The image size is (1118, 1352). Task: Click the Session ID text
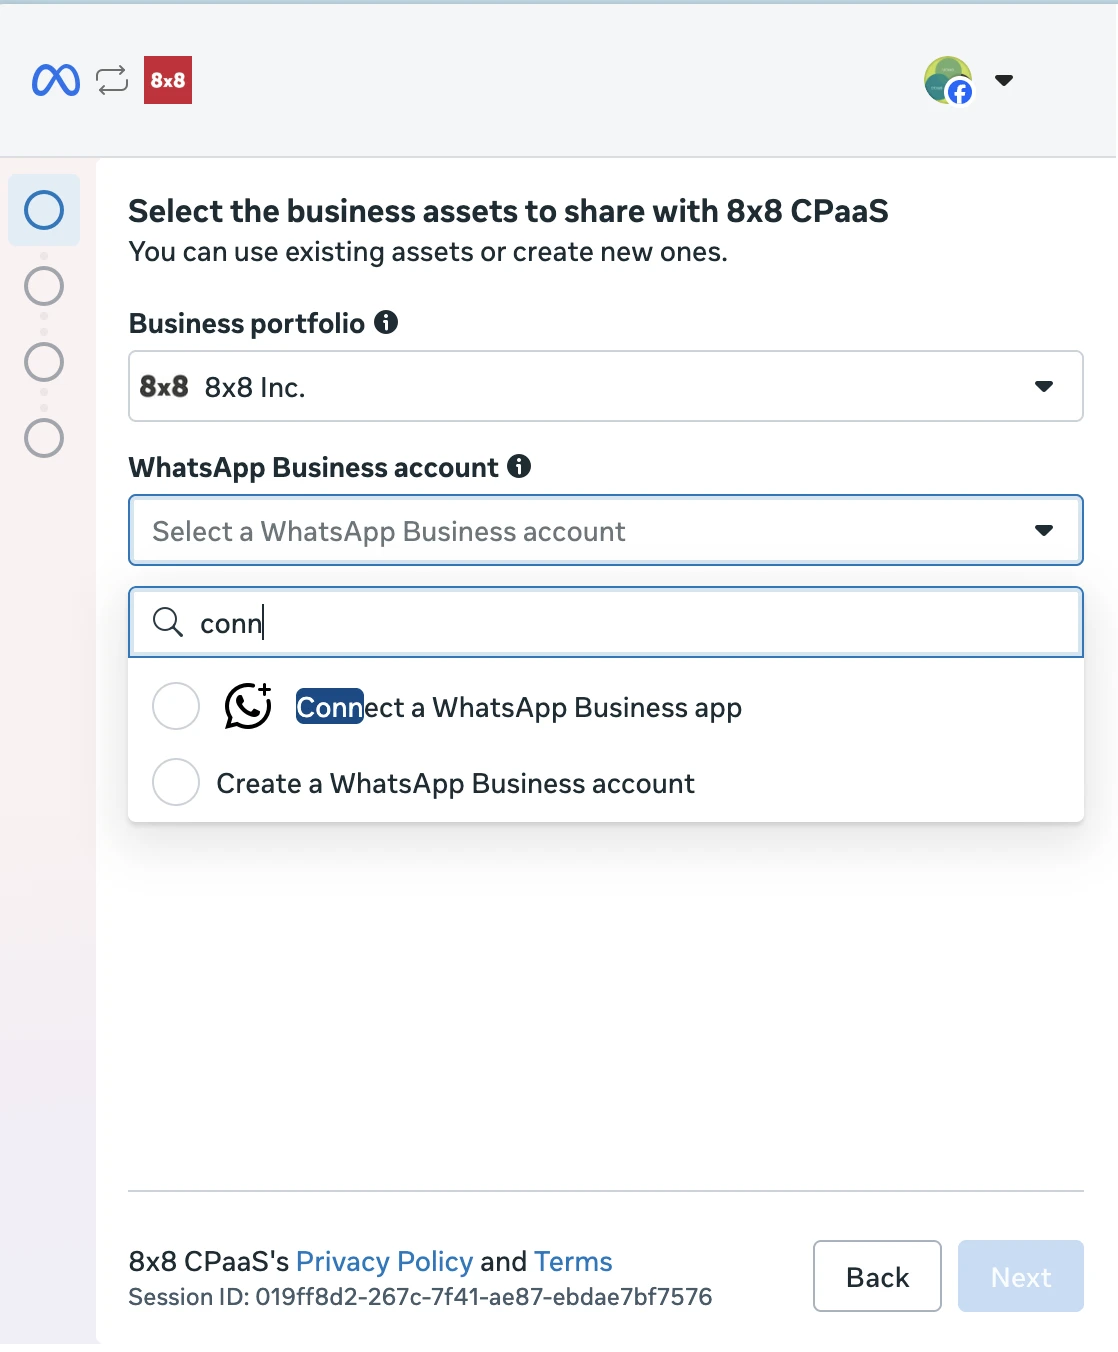(420, 1297)
